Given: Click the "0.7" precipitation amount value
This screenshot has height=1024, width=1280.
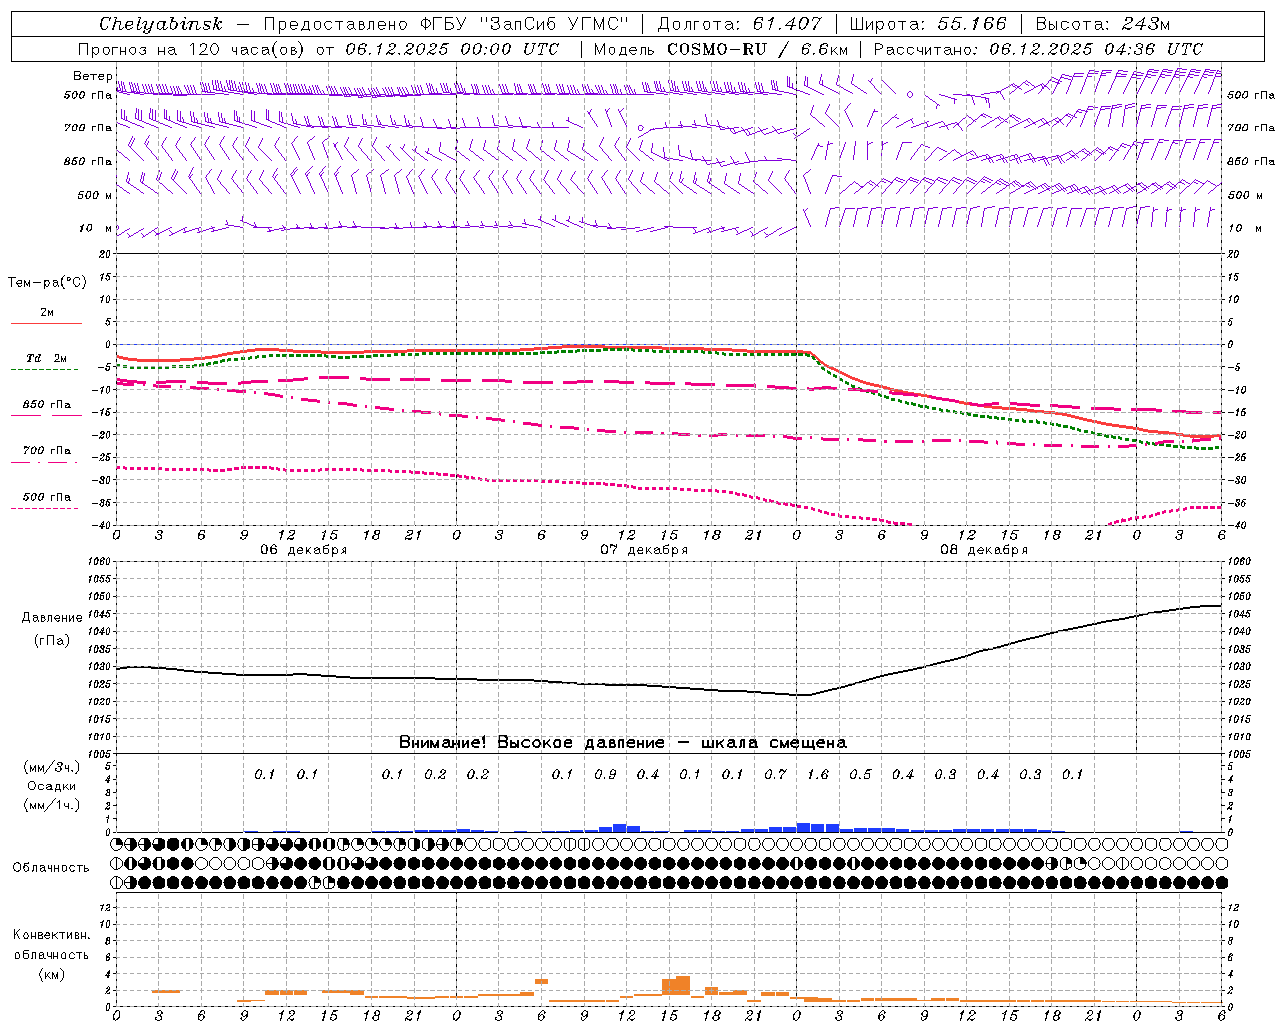Looking at the screenshot, I should pos(775,774).
